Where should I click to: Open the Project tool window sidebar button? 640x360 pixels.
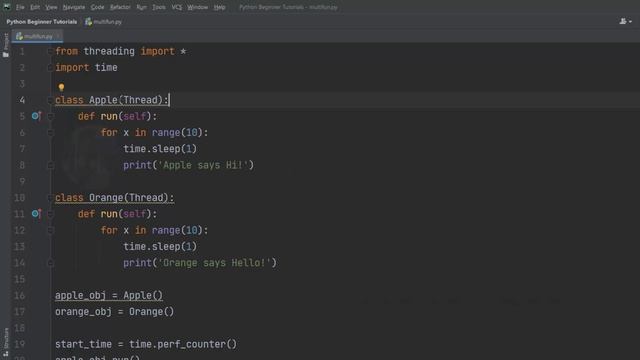[x=6, y=45]
